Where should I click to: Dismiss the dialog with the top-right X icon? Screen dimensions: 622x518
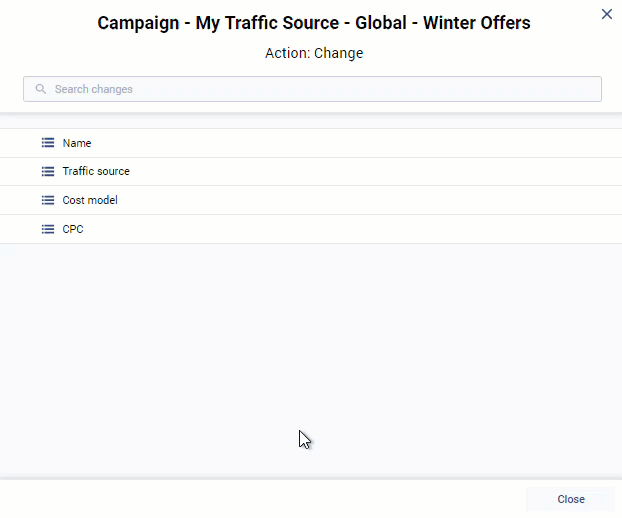606,14
